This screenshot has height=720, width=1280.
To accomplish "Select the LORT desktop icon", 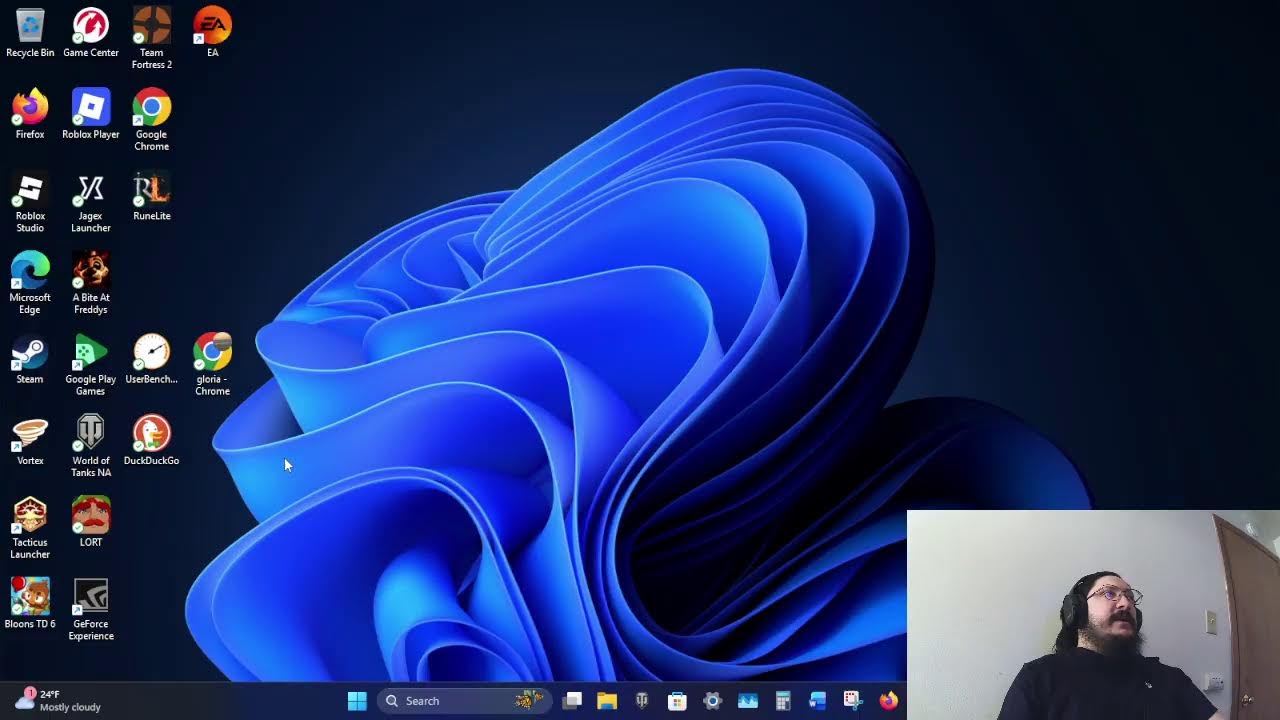I will click(x=91, y=523).
